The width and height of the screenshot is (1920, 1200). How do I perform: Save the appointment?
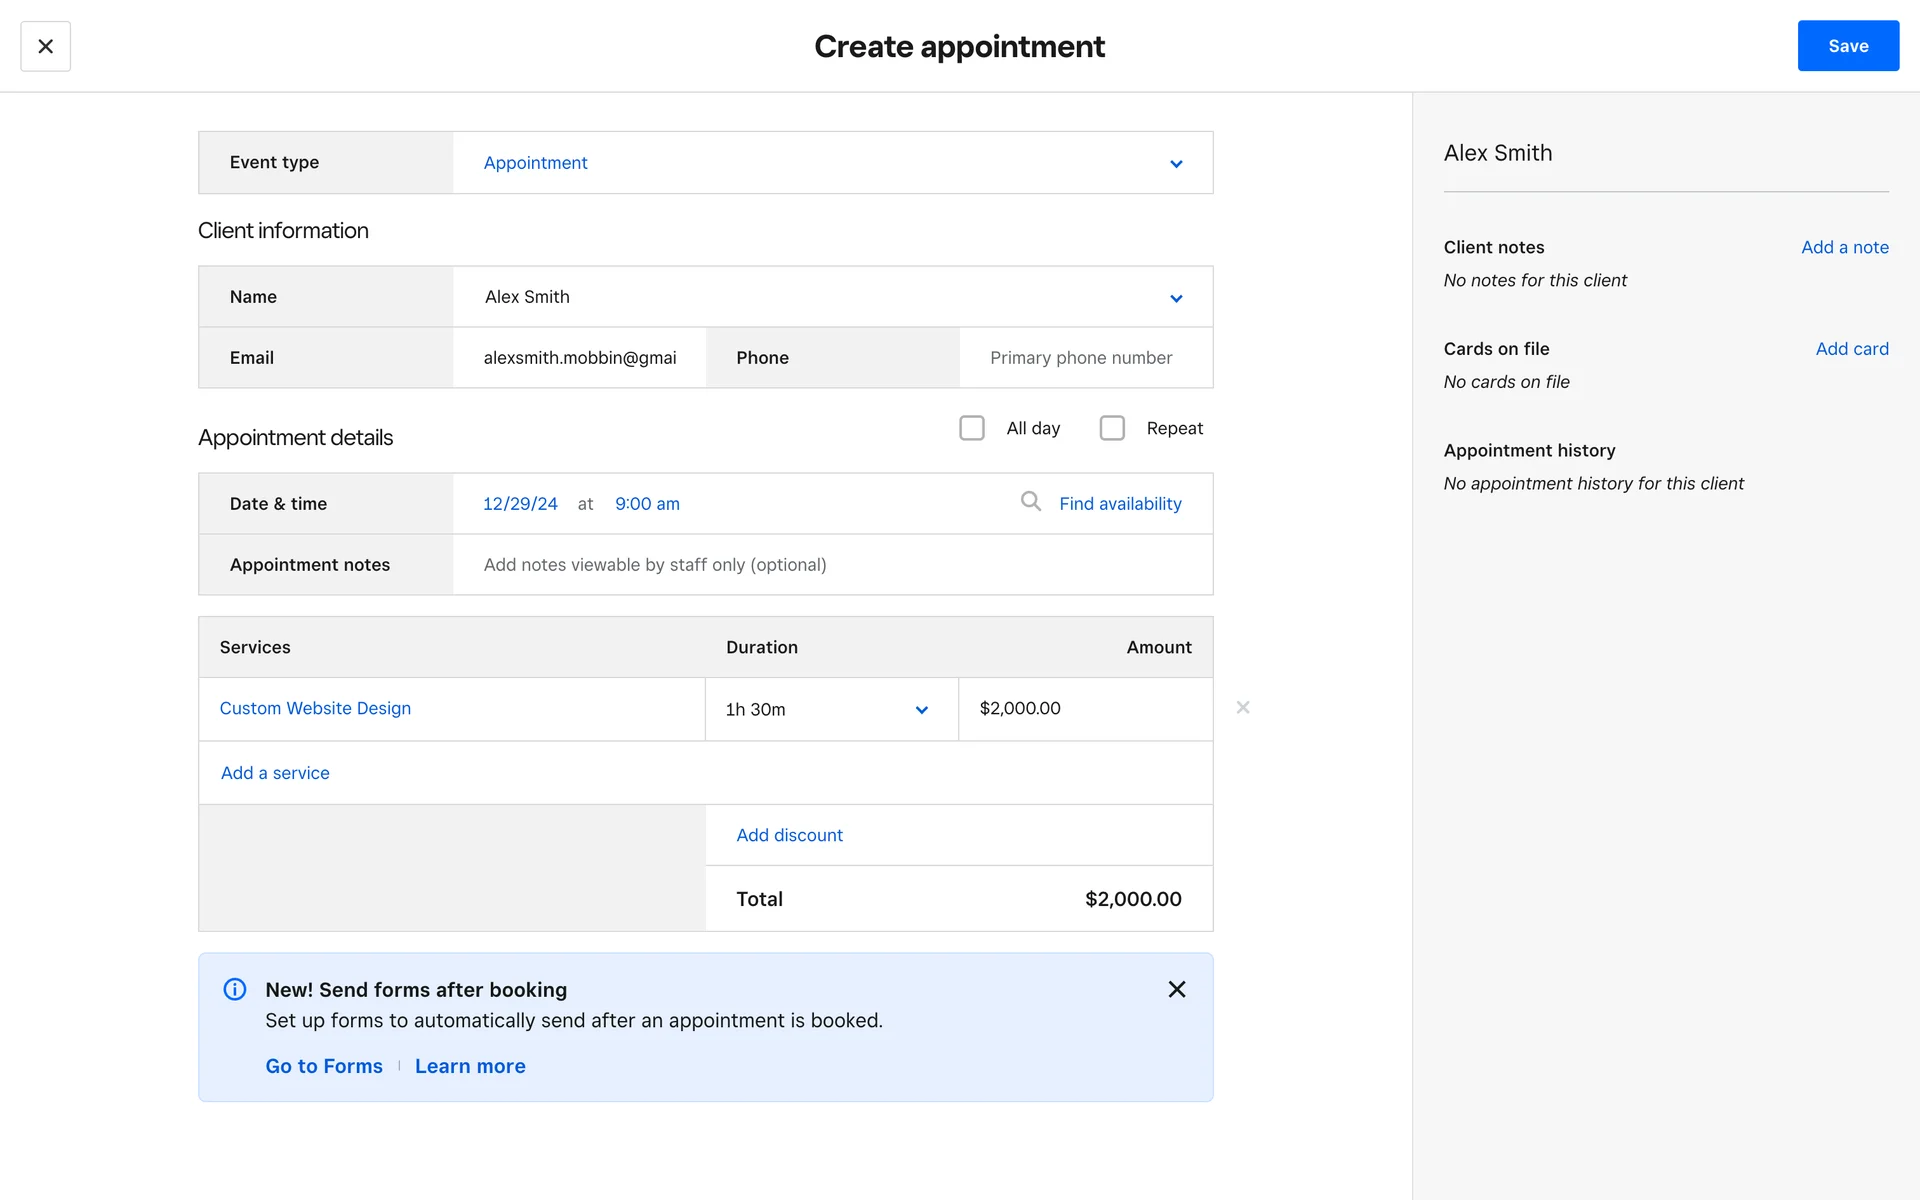click(1847, 46)
